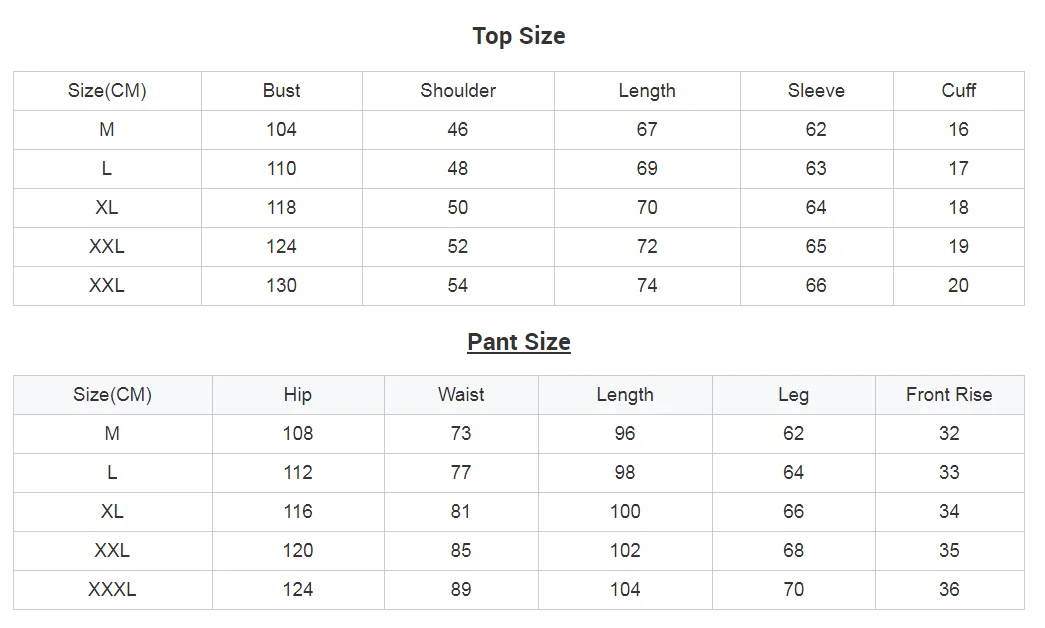Select the Waist column header
1045x628 pixels.
click(x=461, y=395)
